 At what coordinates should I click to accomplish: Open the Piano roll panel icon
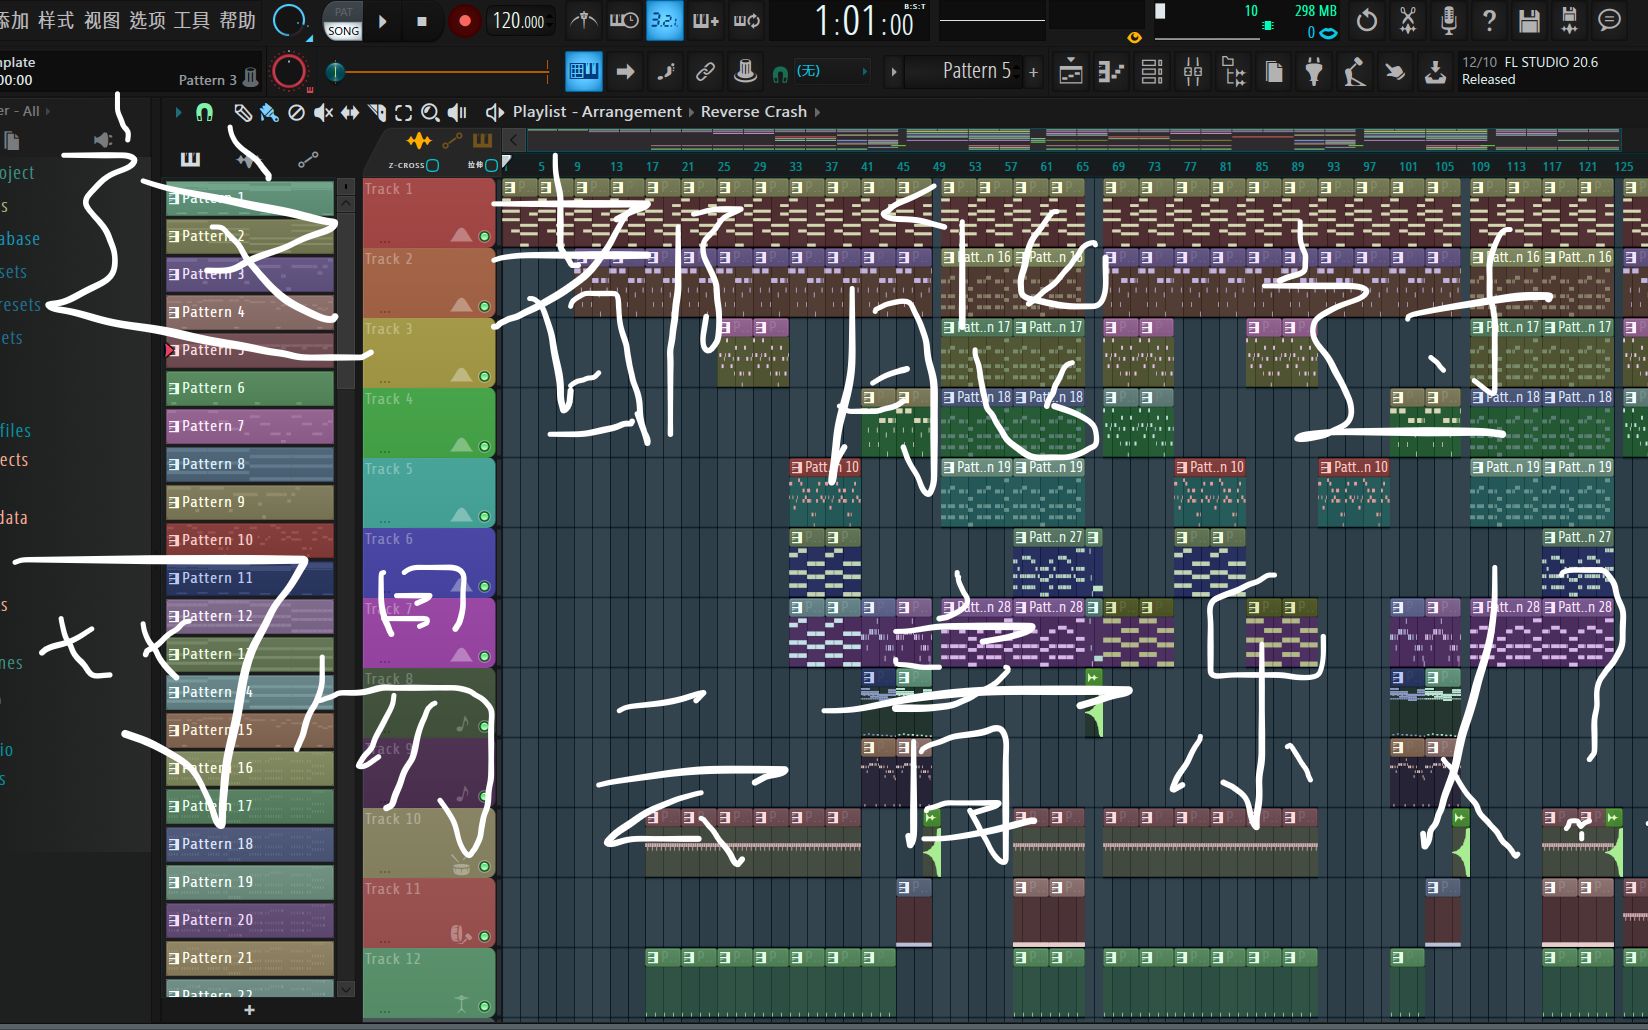click(1110, 71)
